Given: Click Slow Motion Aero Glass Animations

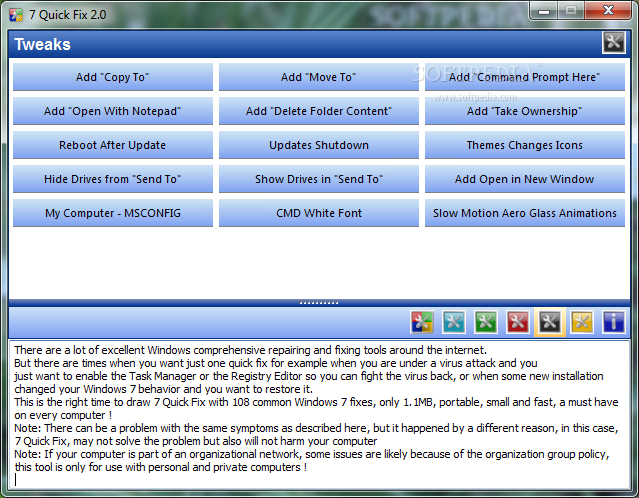Looking at the screenshot, I should point(524,213).
